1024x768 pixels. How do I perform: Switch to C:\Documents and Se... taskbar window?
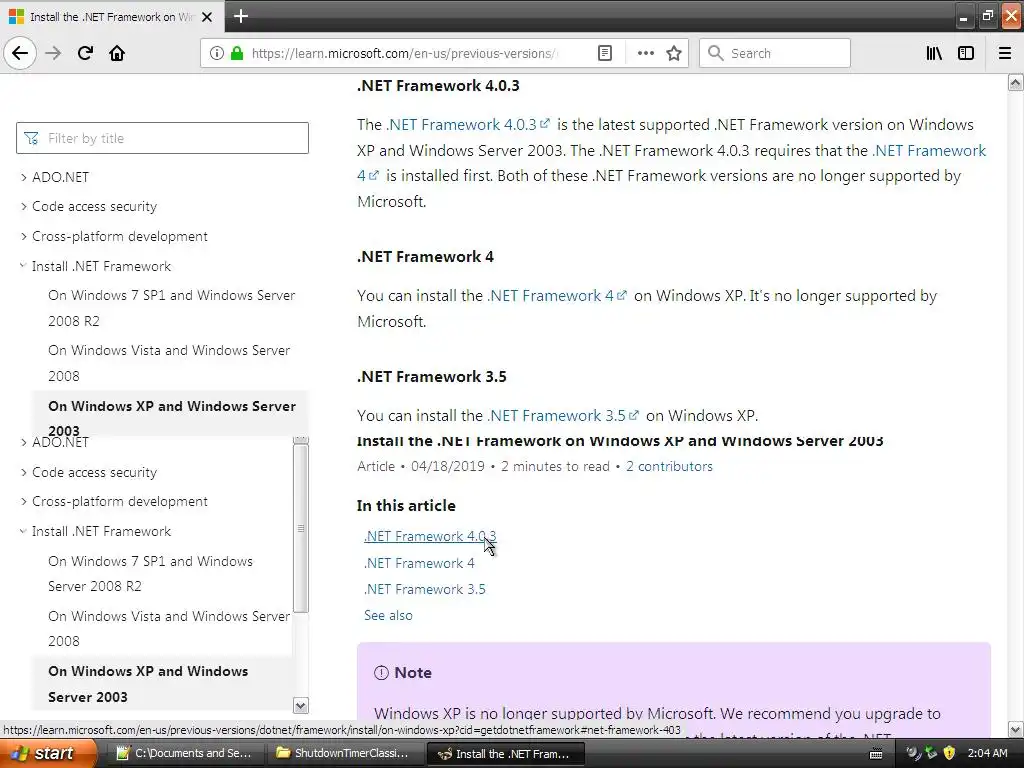point(184,754)
